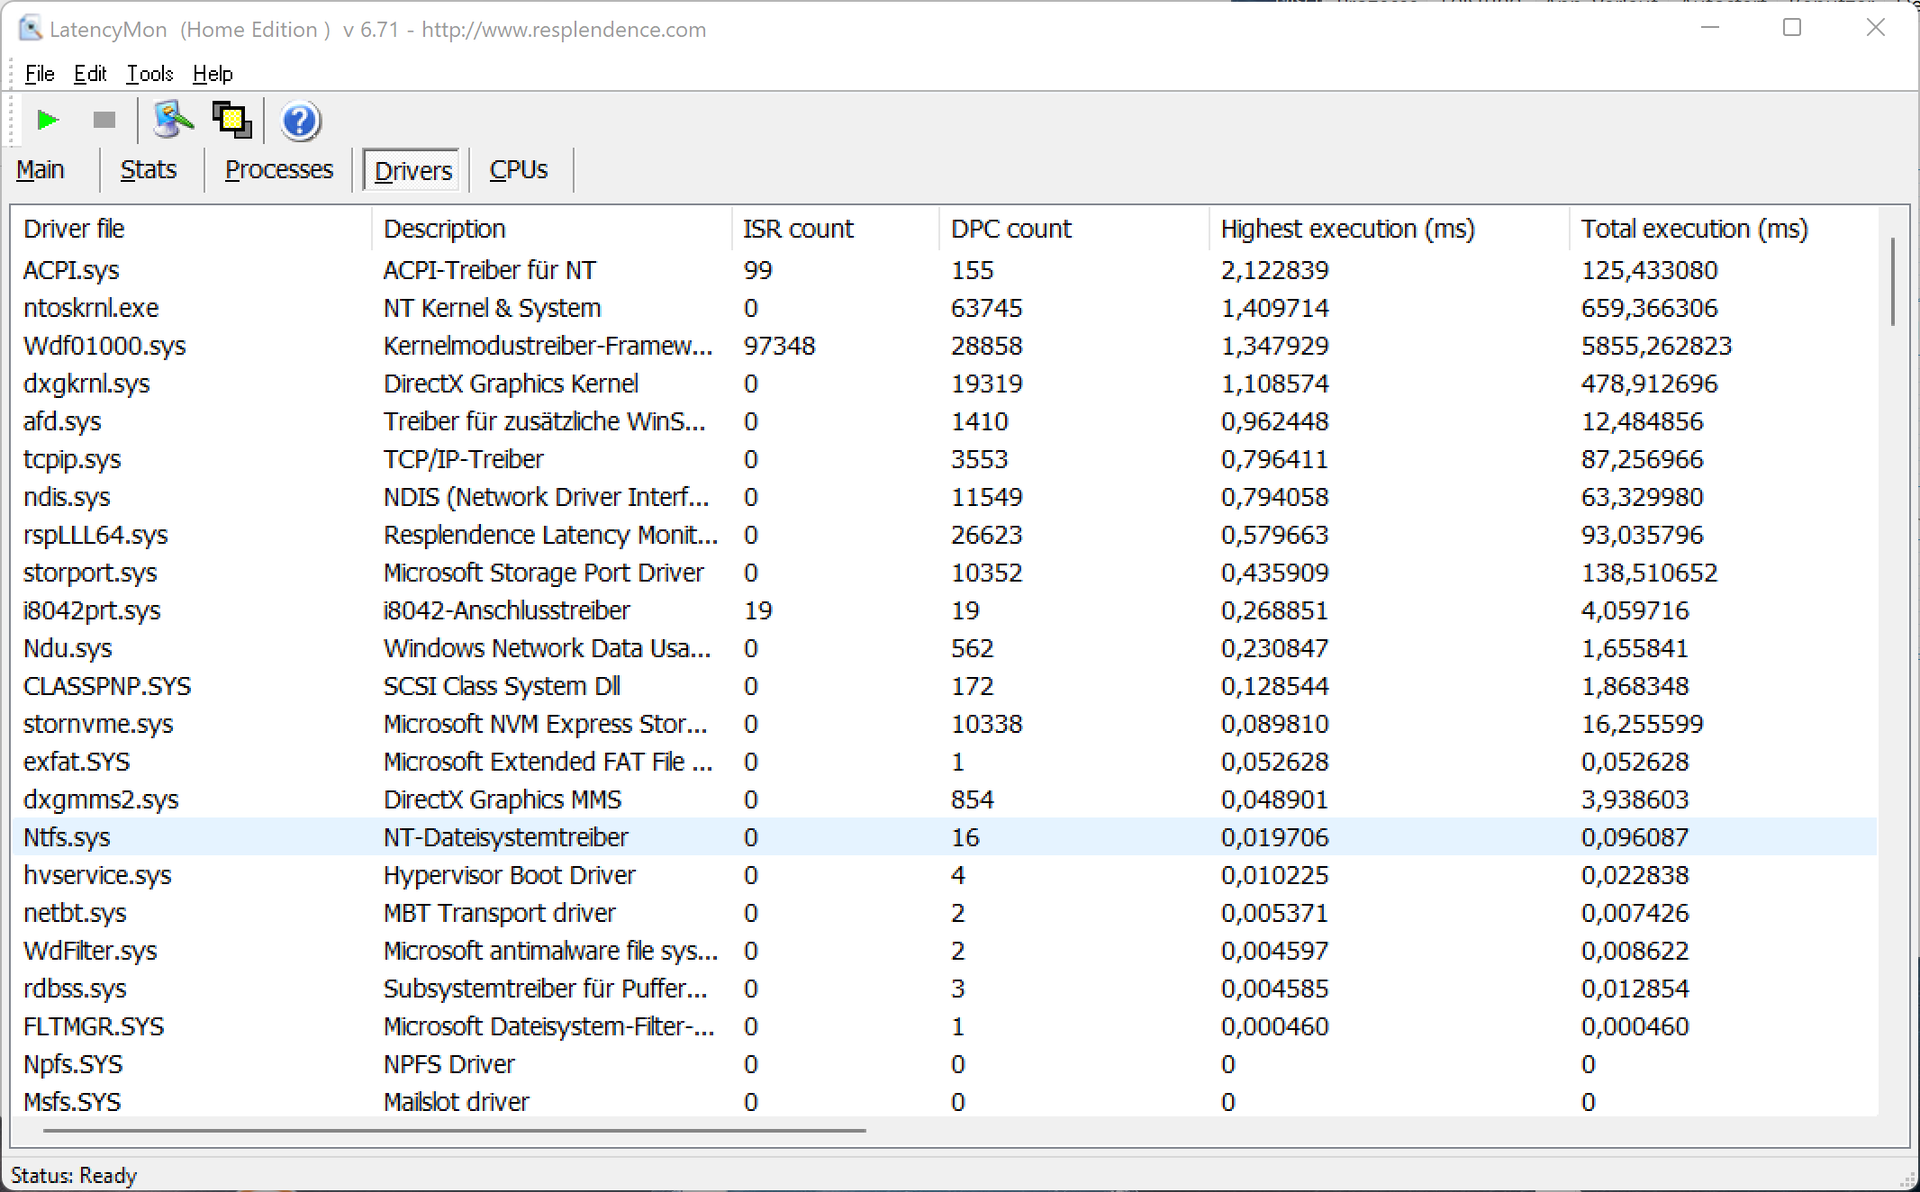Open the File menu

(x=39, y=74)
